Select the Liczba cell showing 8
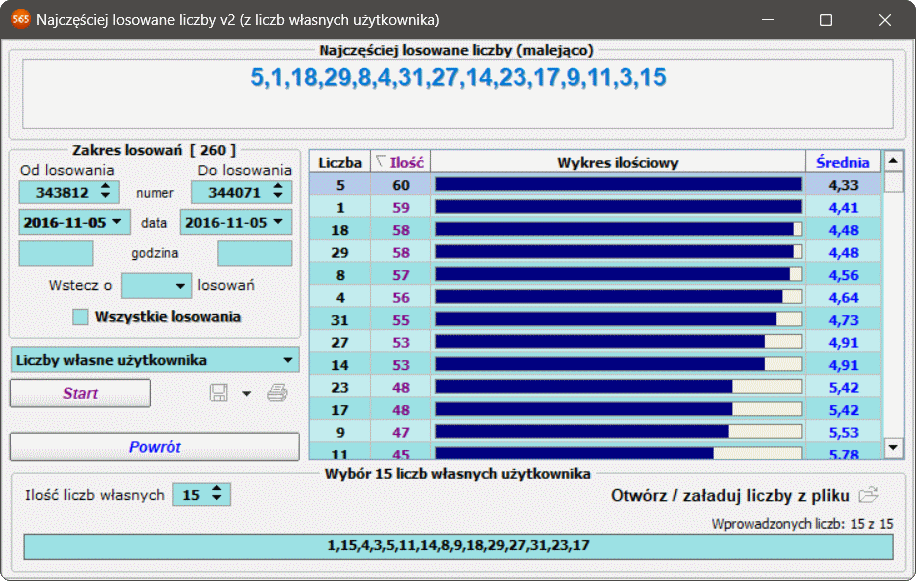The image size is (916, 581). (x=340, y=275)
